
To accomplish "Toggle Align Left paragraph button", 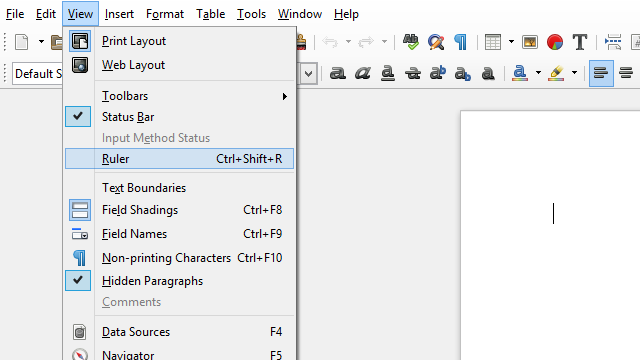I will 601,73.
